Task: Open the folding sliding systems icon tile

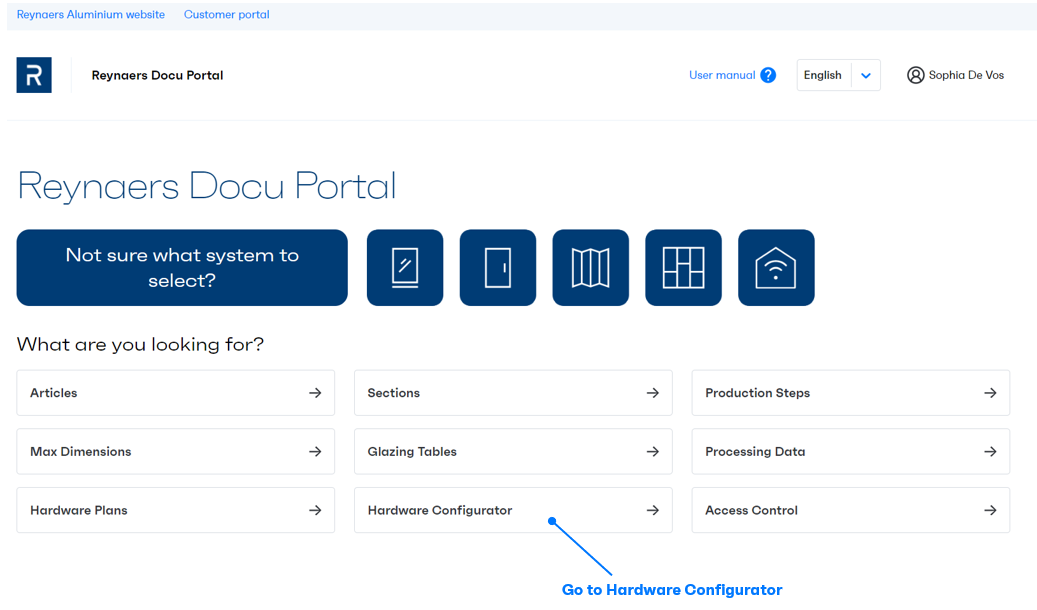Action: pyautogui.click(x=591, y=267)
